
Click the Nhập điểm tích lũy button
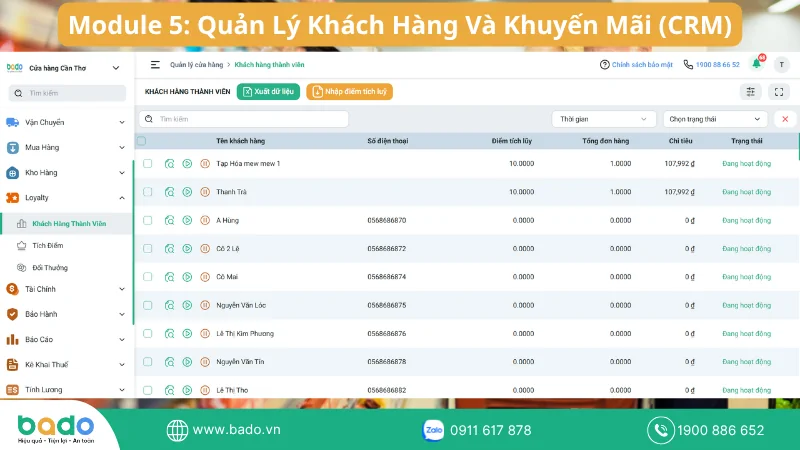click(349, 91)
